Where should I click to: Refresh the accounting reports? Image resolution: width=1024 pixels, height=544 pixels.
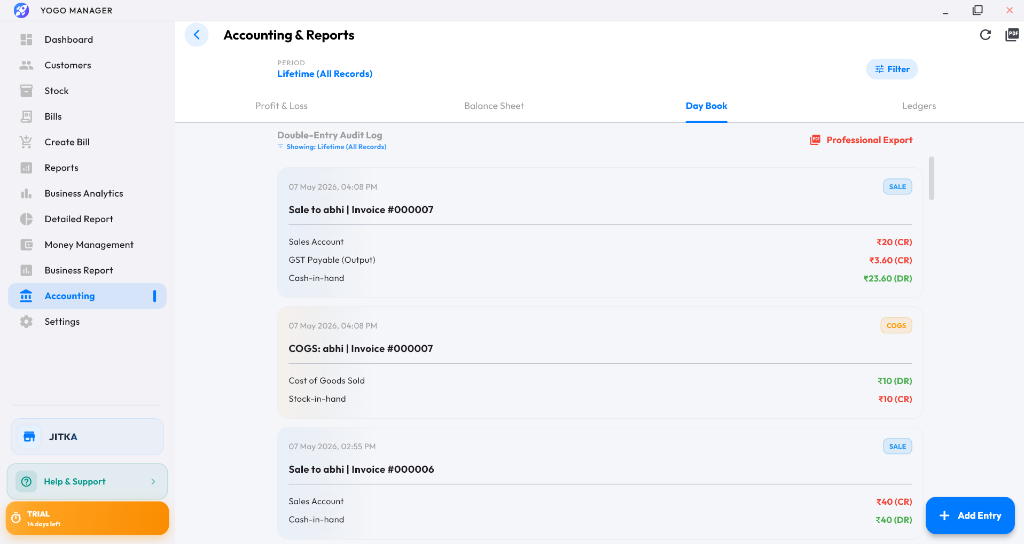(x=985, y=35)
